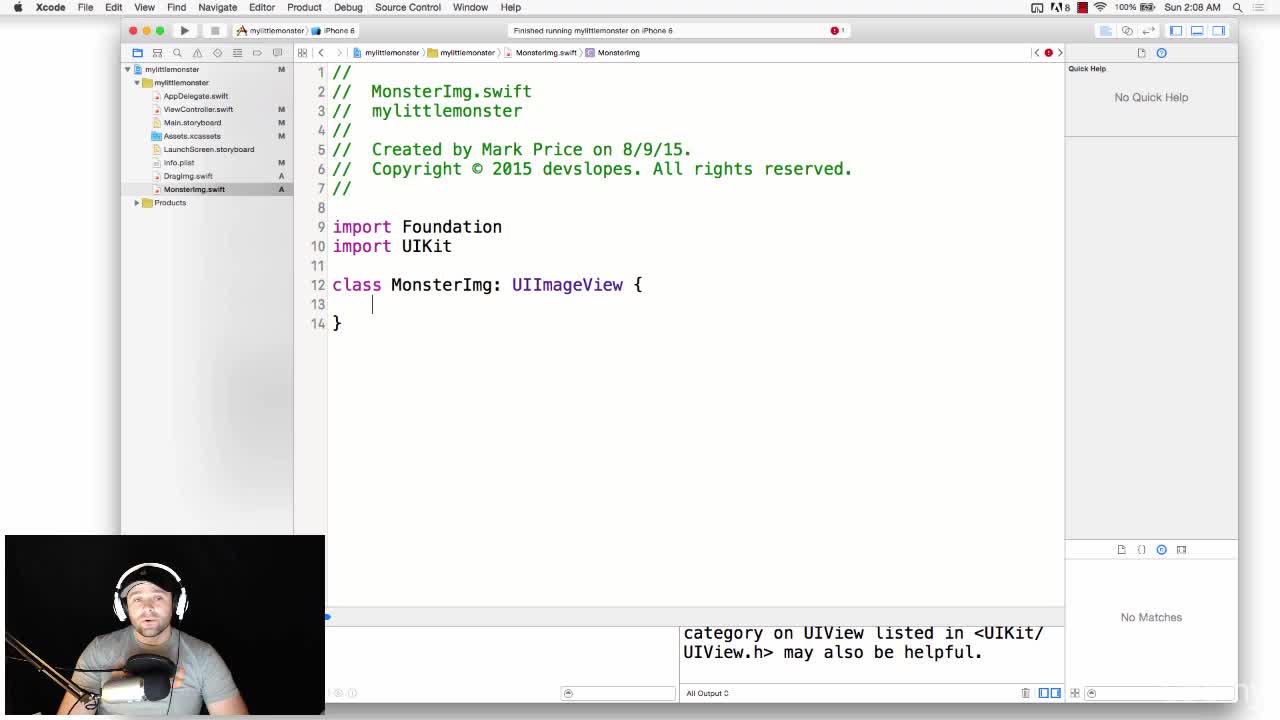1280x720 pixels.
Task: Open the Wi-Fi status menu
Action: tap(1100, 7)
